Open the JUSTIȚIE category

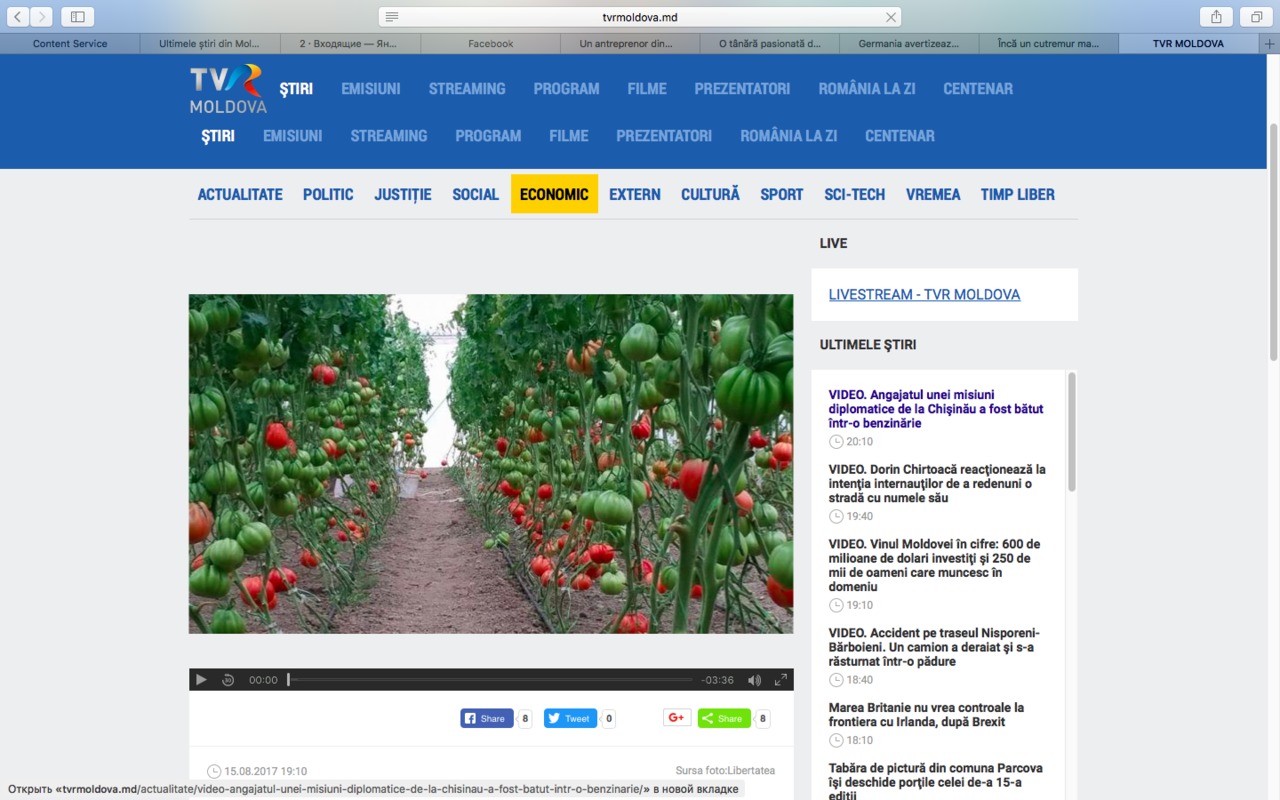pyautogui.click(x=403, y=194)
